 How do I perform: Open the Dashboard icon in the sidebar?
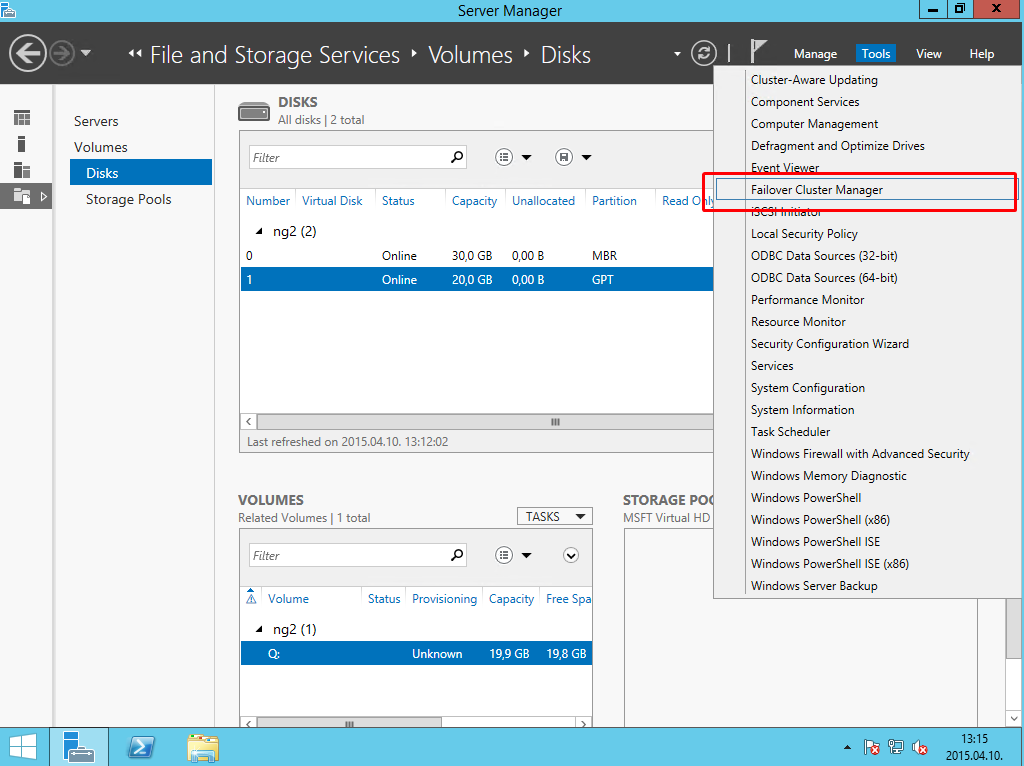22,118
